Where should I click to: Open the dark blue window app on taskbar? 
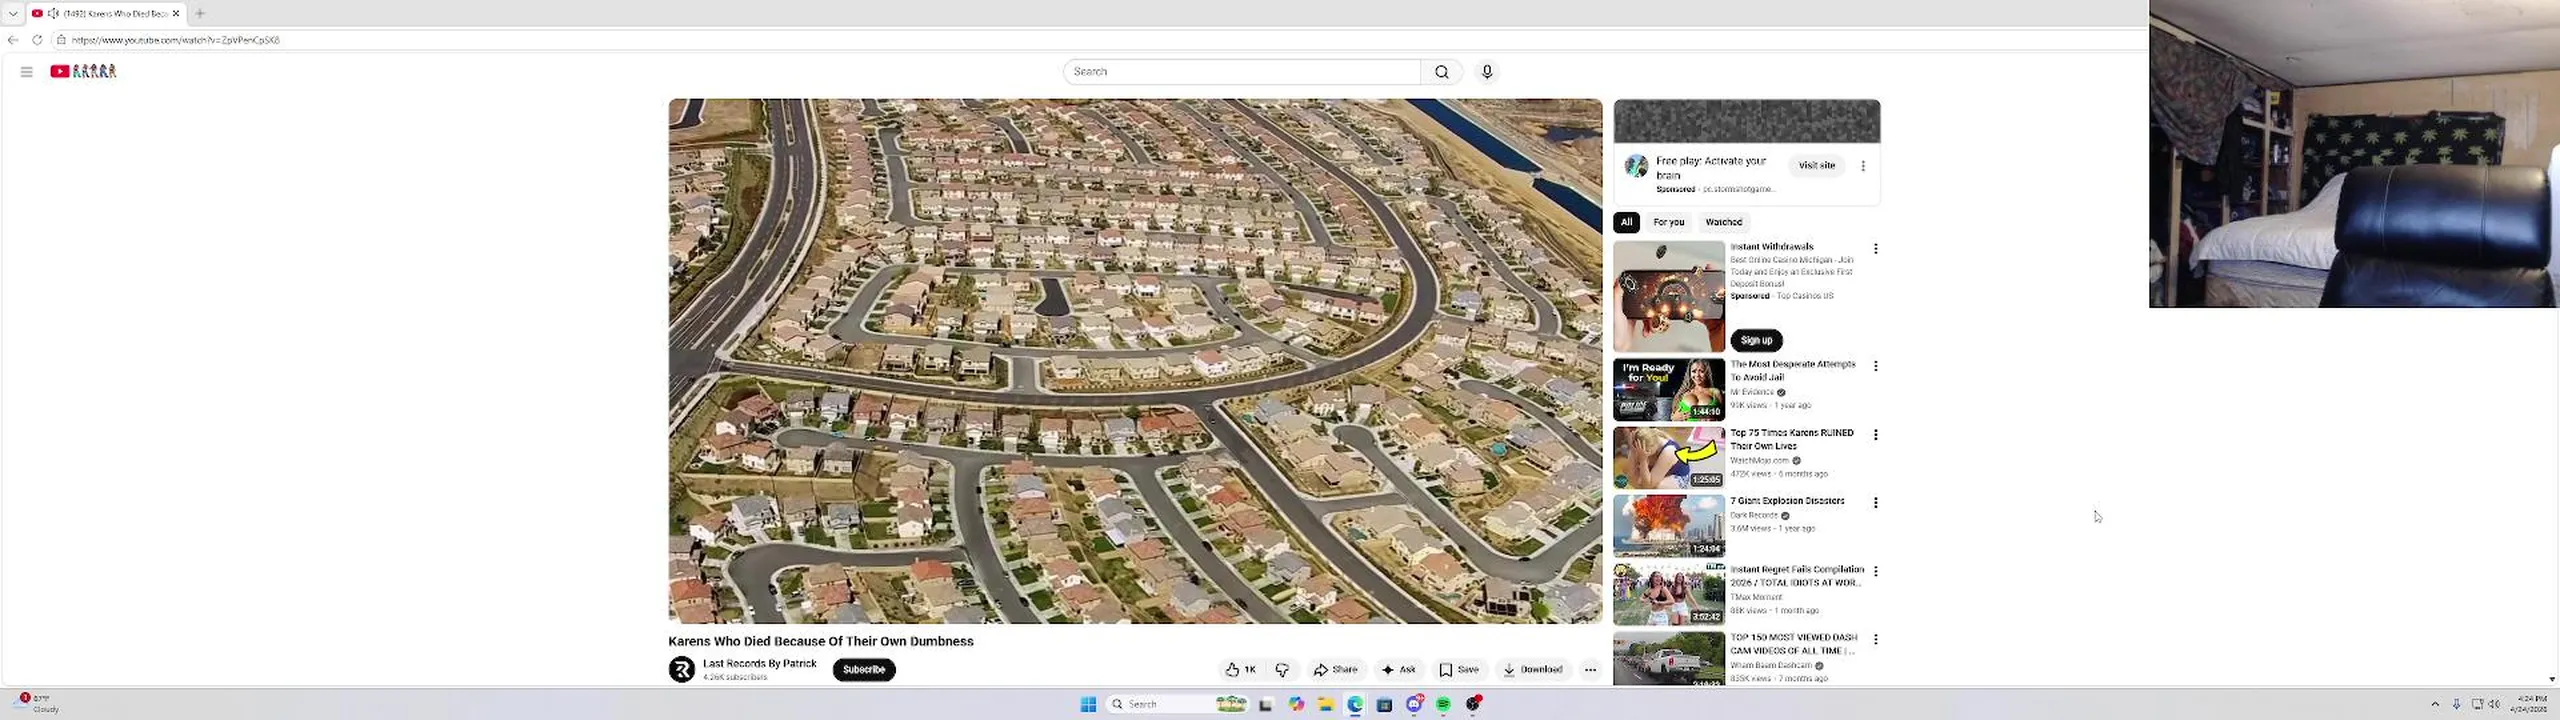[x=1384, y=704]
